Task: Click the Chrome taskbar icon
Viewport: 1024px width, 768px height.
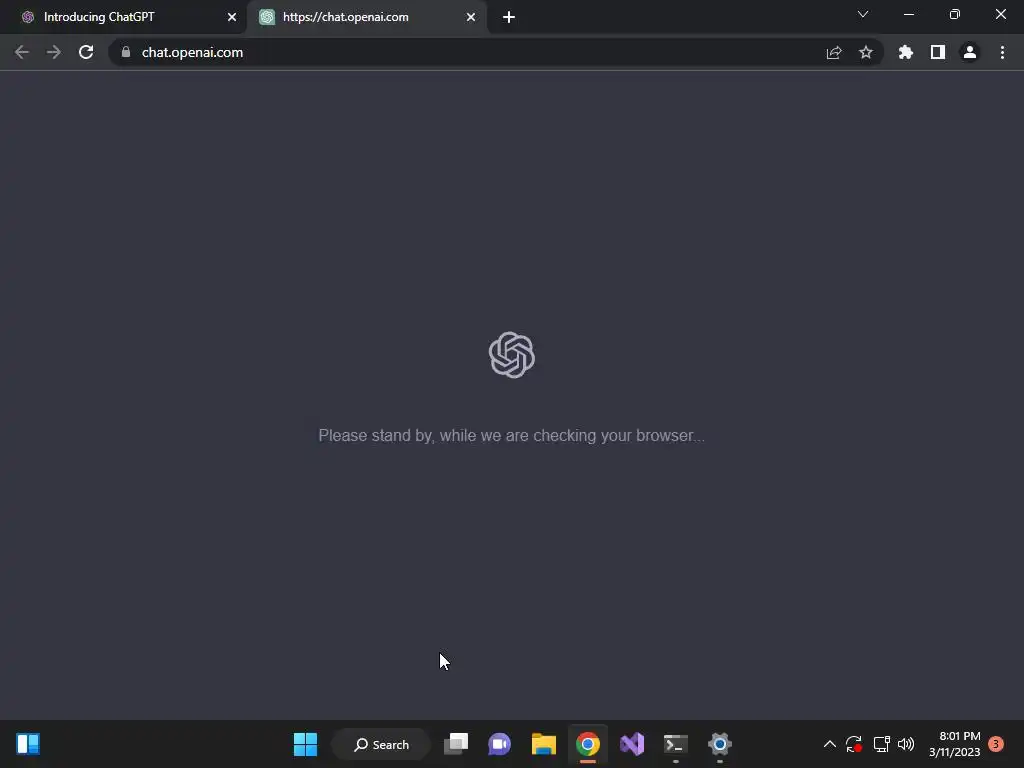Action: pyautogui.click(x=588, y=744)
